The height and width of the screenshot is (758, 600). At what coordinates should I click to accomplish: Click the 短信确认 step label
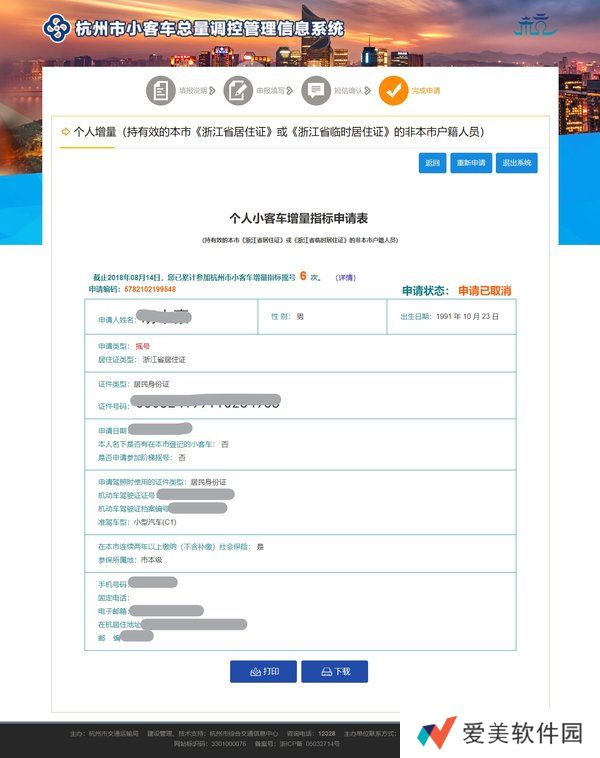tap(348, 90)
